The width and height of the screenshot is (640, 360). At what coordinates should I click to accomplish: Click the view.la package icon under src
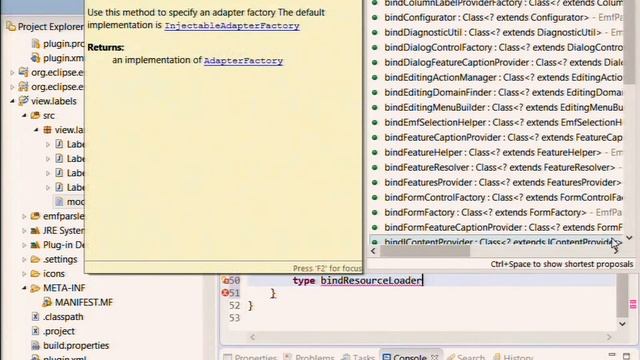pyautogui.click(x=47, y=130)
